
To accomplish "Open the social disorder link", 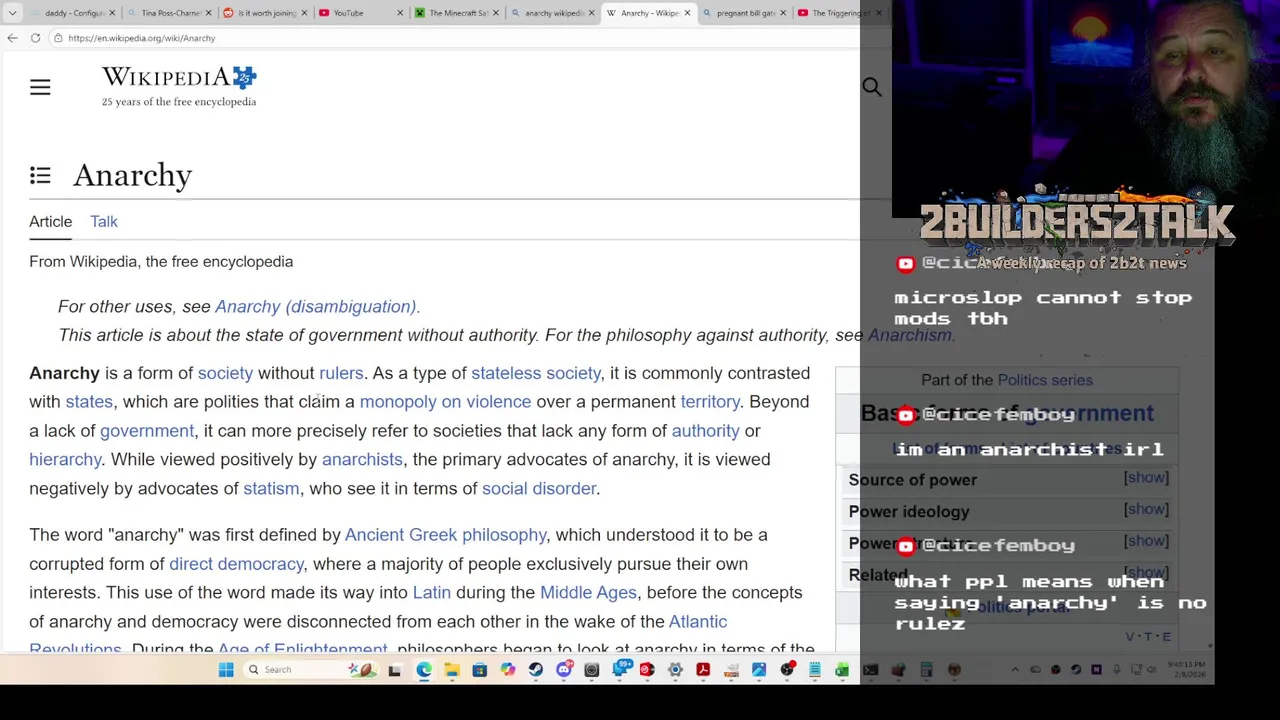I will (x=539, y=489).
